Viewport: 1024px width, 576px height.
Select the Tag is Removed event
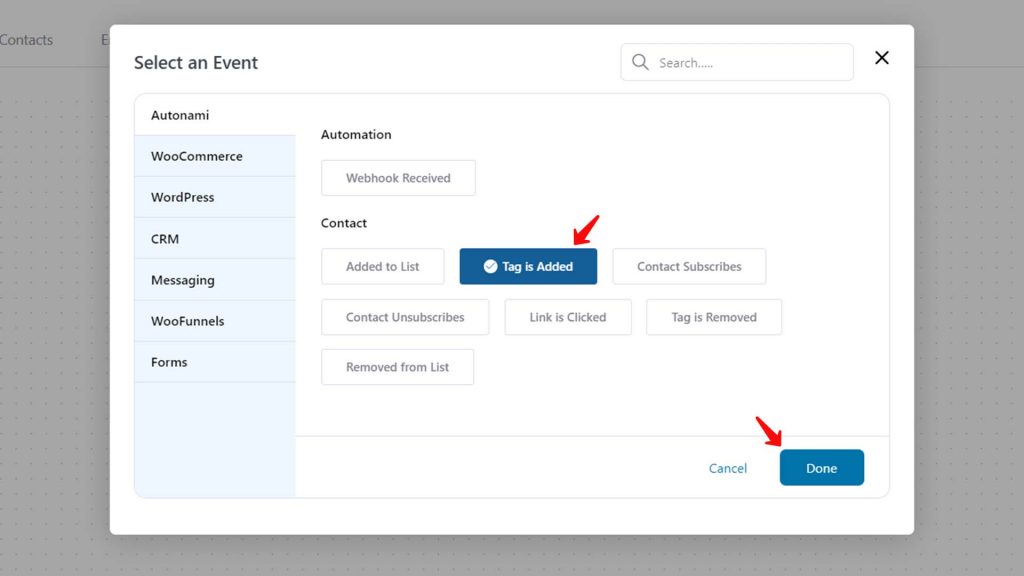point(714,317)
